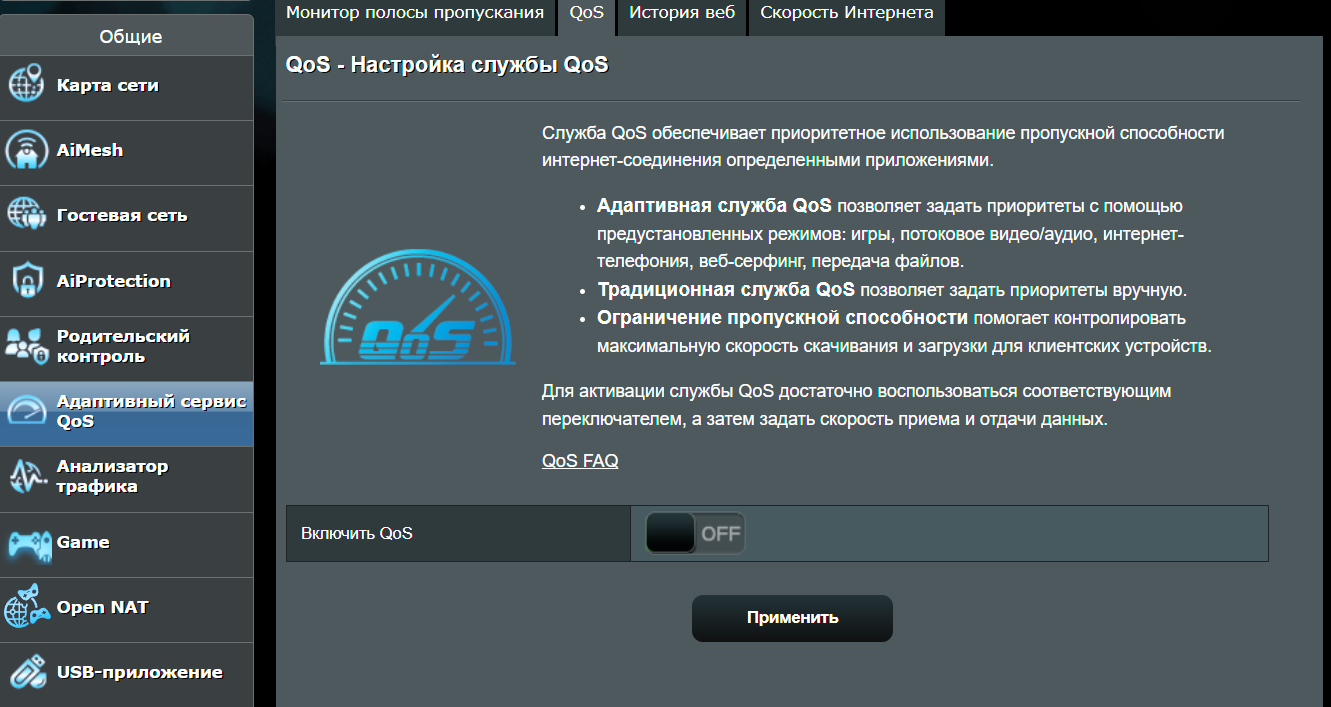This screenshot has height=707, width=1331.
Task: Click the Guest Network globe icon
Action: coord(26,216)
